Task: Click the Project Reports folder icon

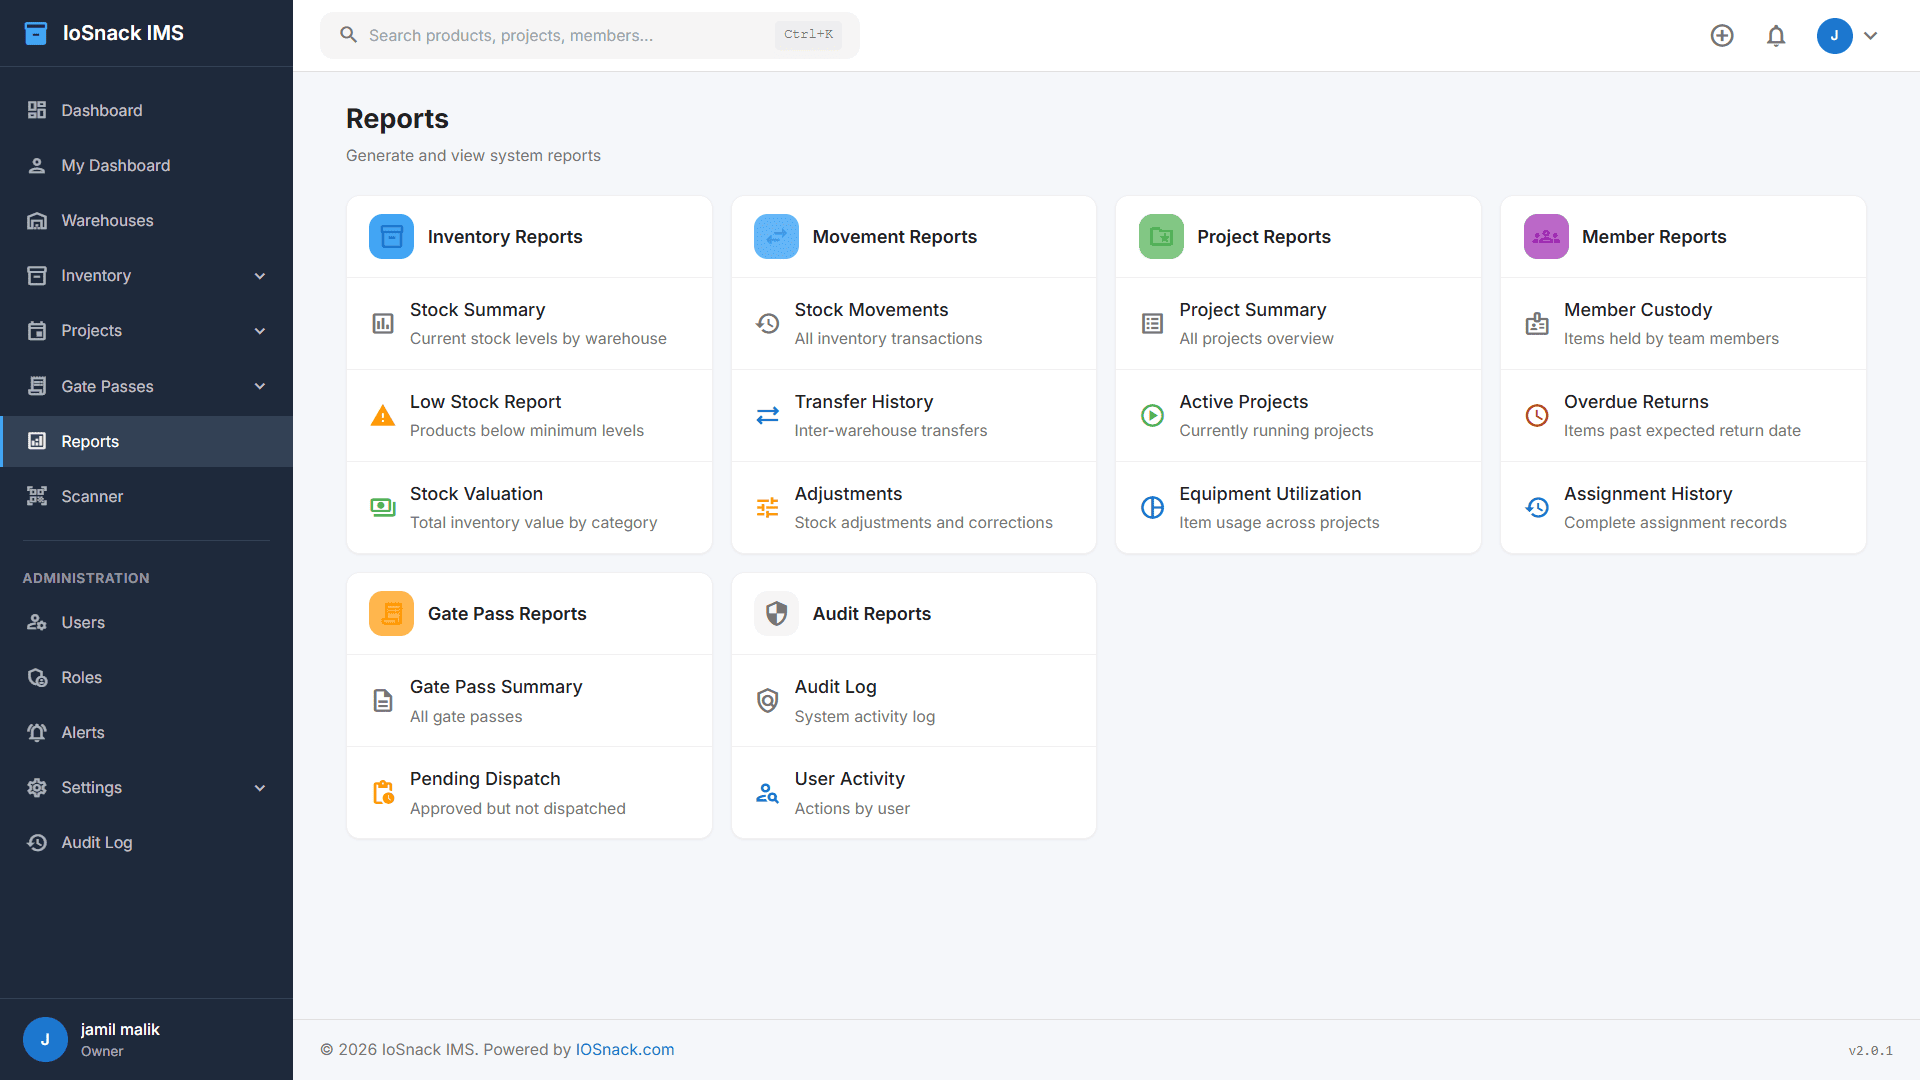Action: coord(1161,237)
